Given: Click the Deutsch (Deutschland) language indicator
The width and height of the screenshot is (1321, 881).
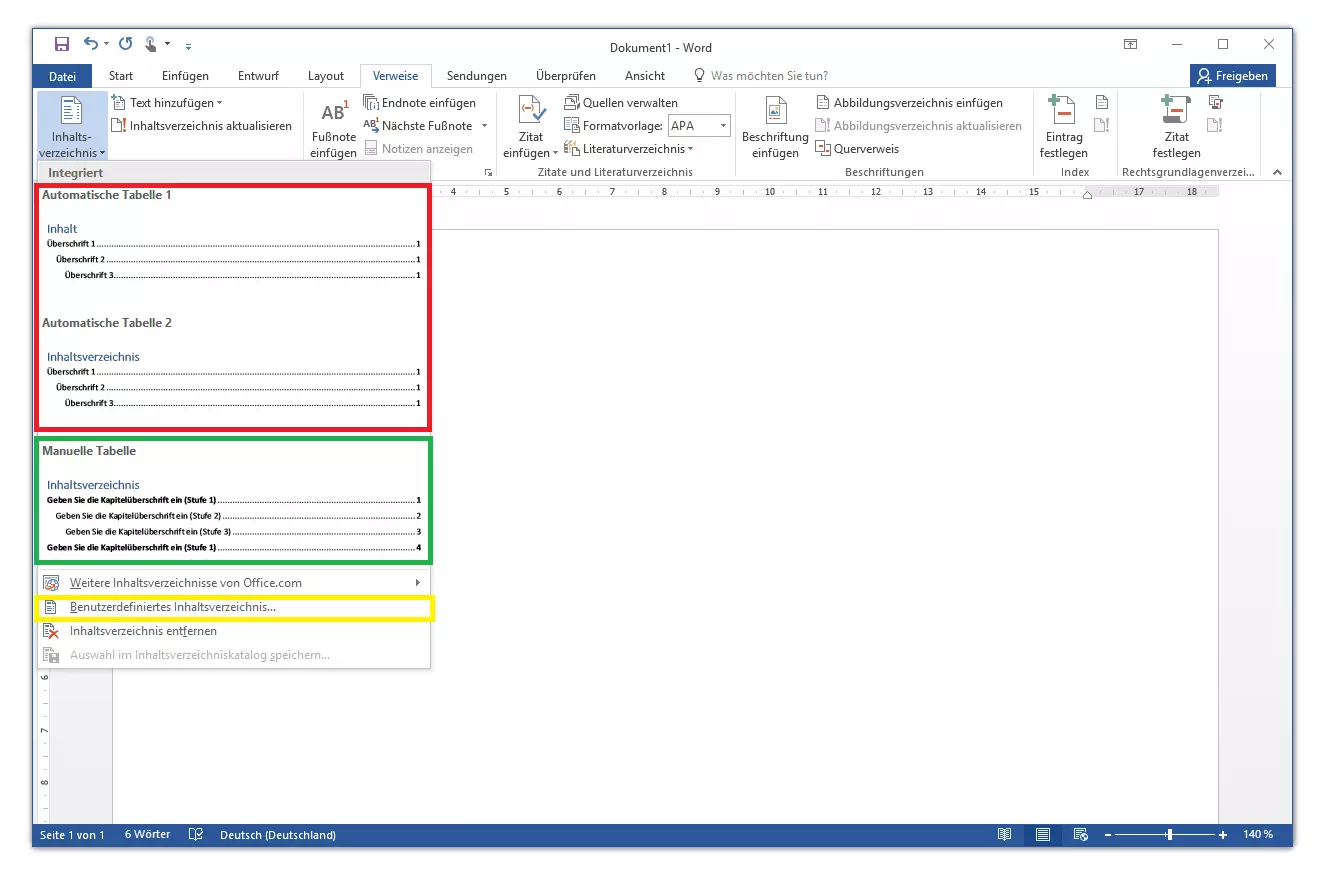Looking at the screenshot, I should [x=277, y=835].
